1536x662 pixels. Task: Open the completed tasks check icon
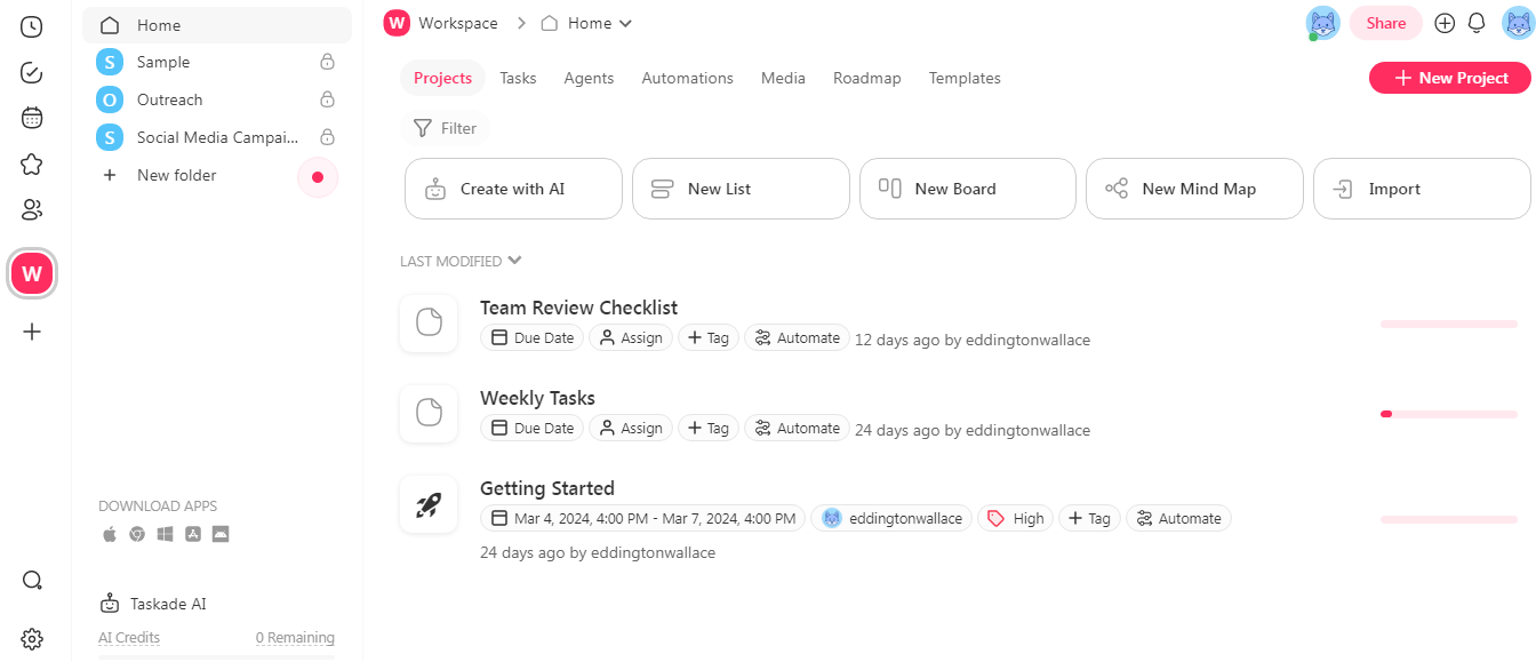tap(31, 72)
